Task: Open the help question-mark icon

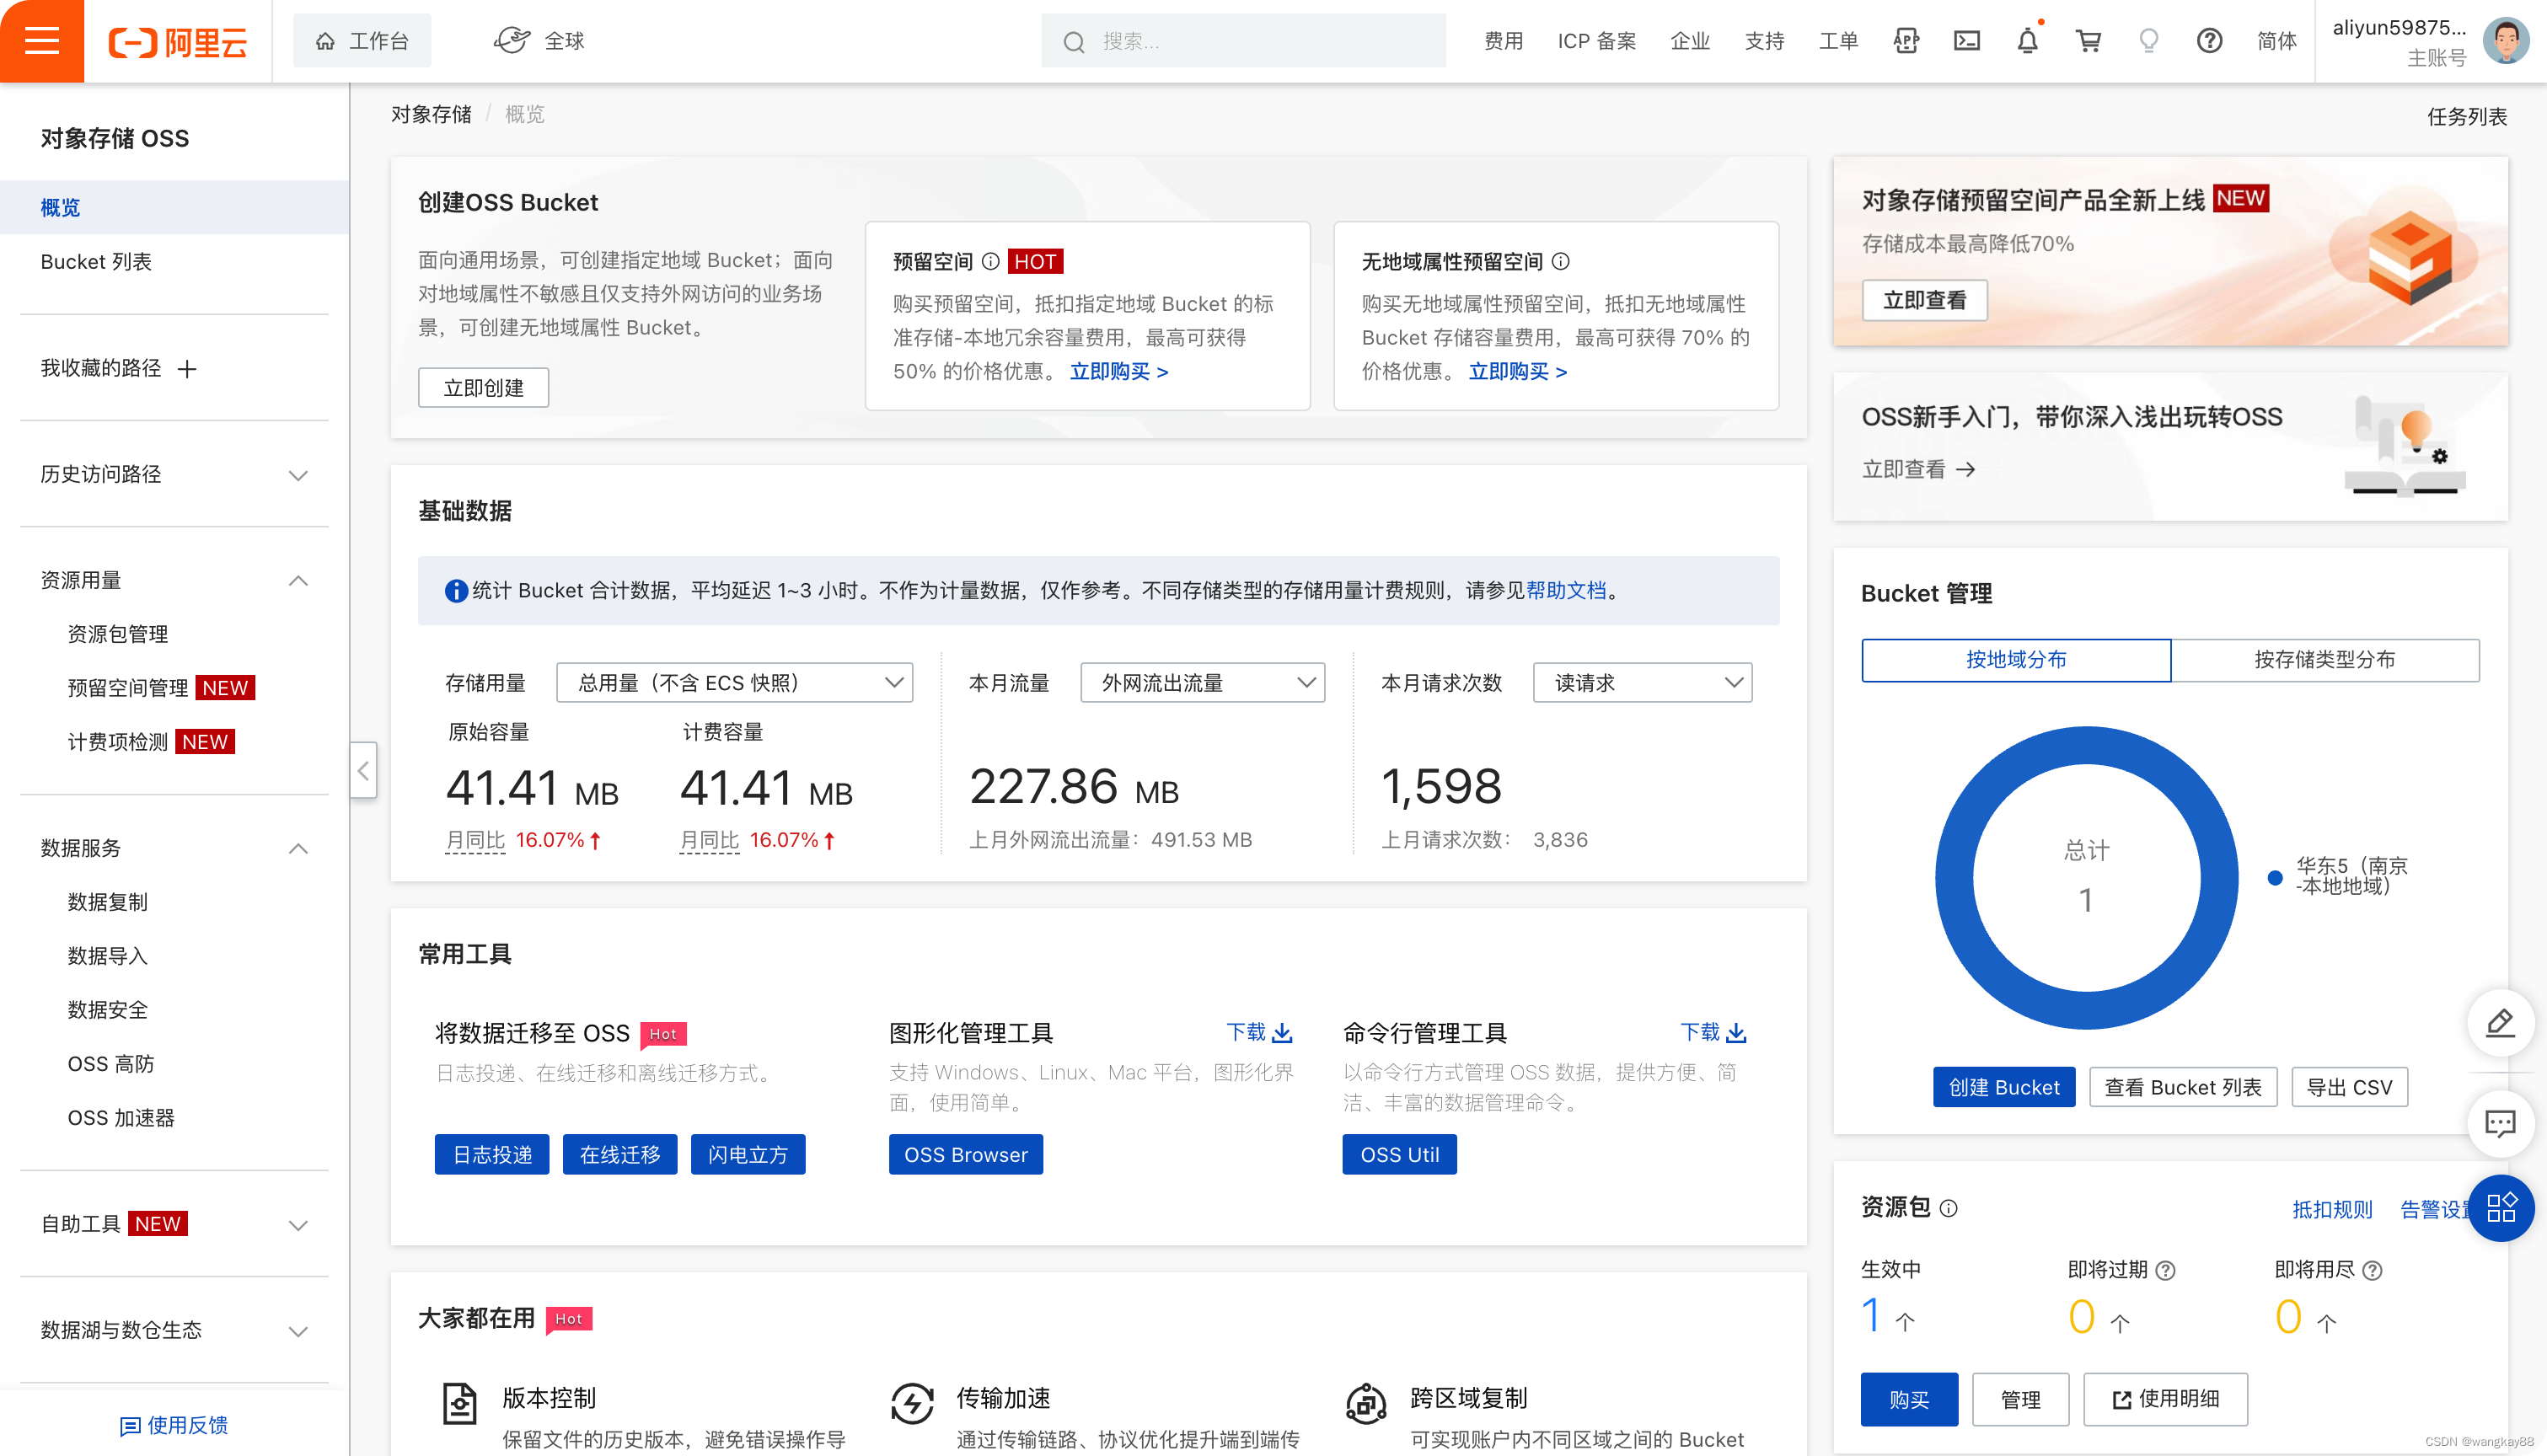Action: point(2209,41)
